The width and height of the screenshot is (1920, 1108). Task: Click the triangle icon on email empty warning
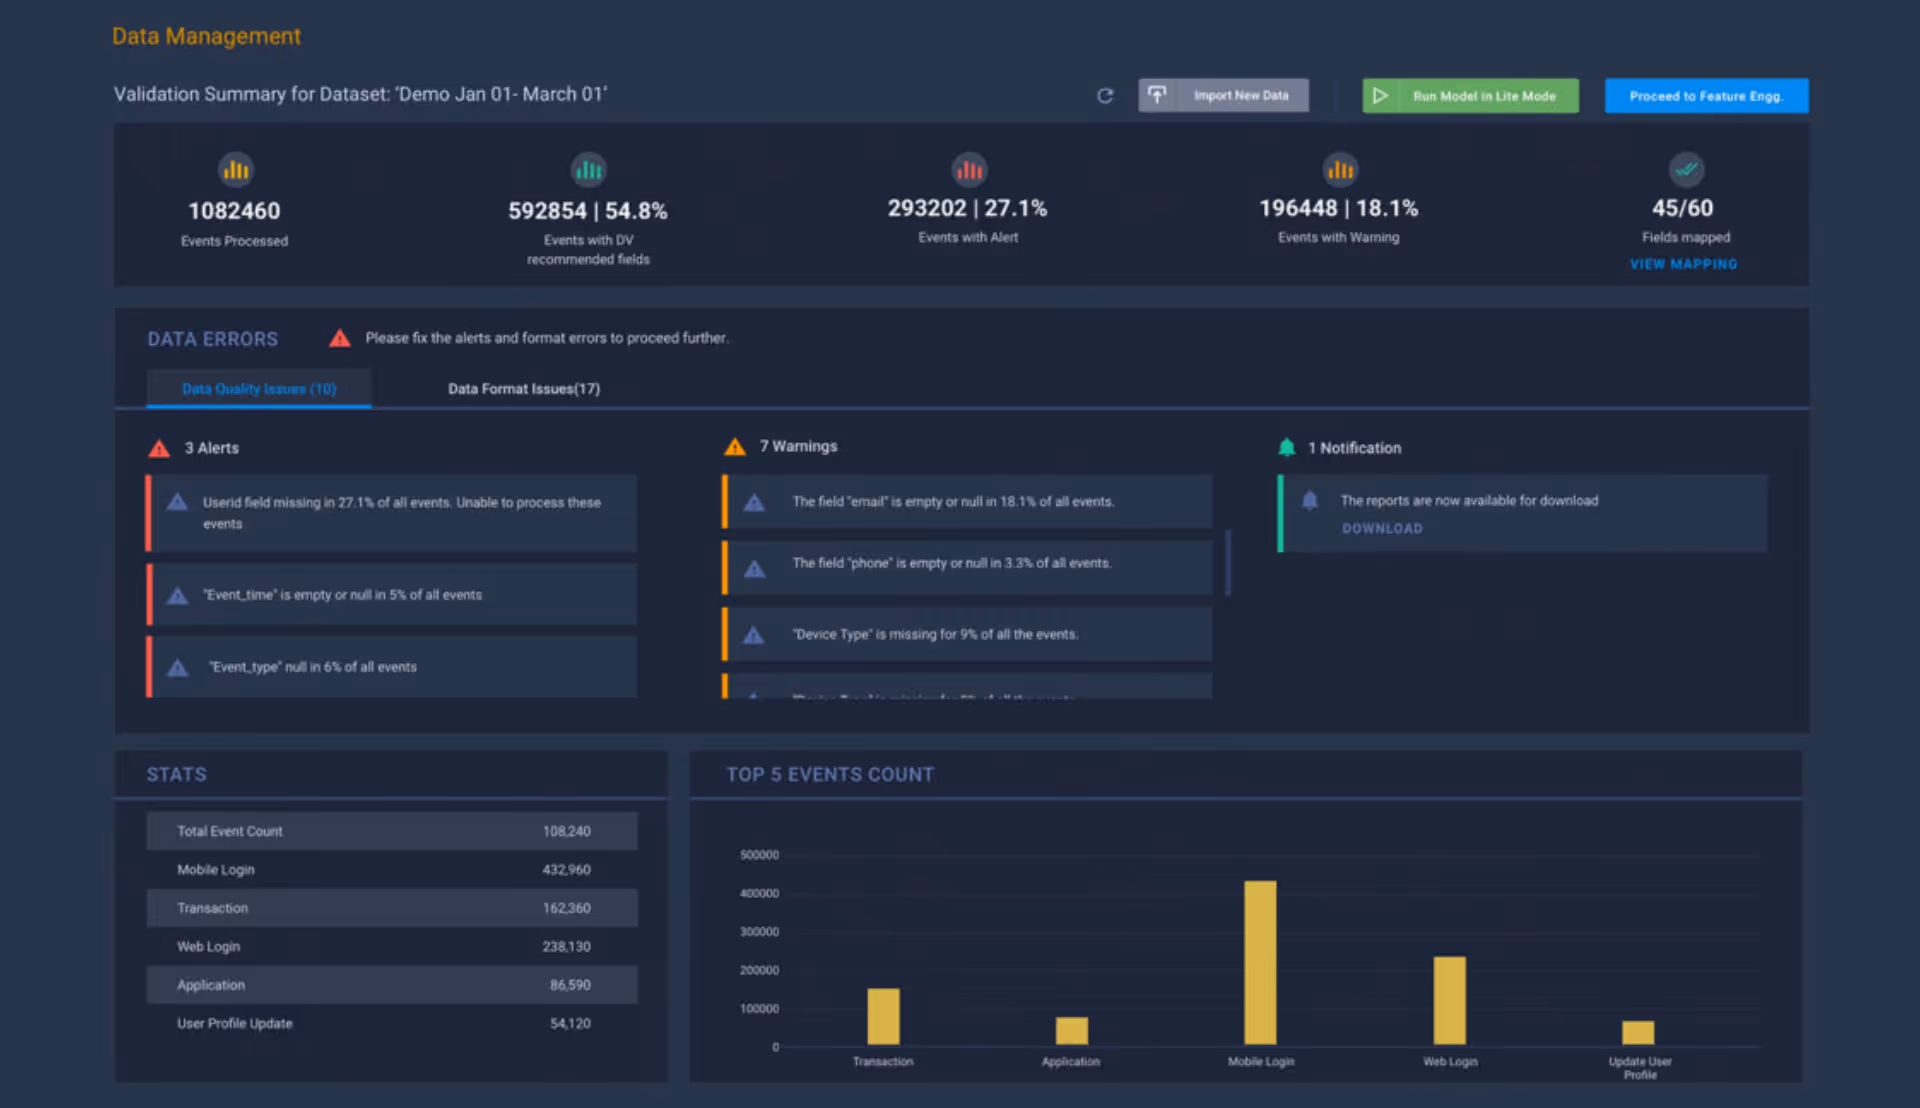click(x=754, y=502)
